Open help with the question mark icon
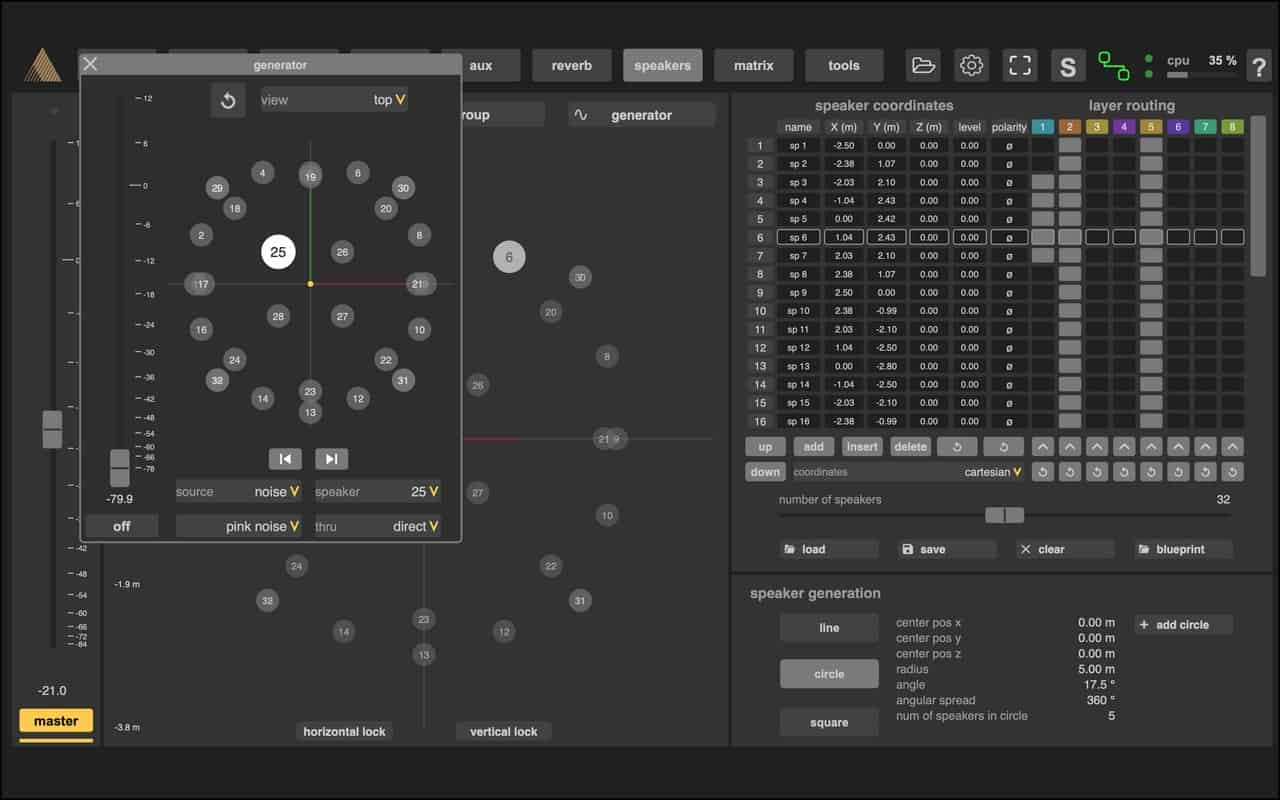Screen dimensions: 1280x800 point(1258,67)
